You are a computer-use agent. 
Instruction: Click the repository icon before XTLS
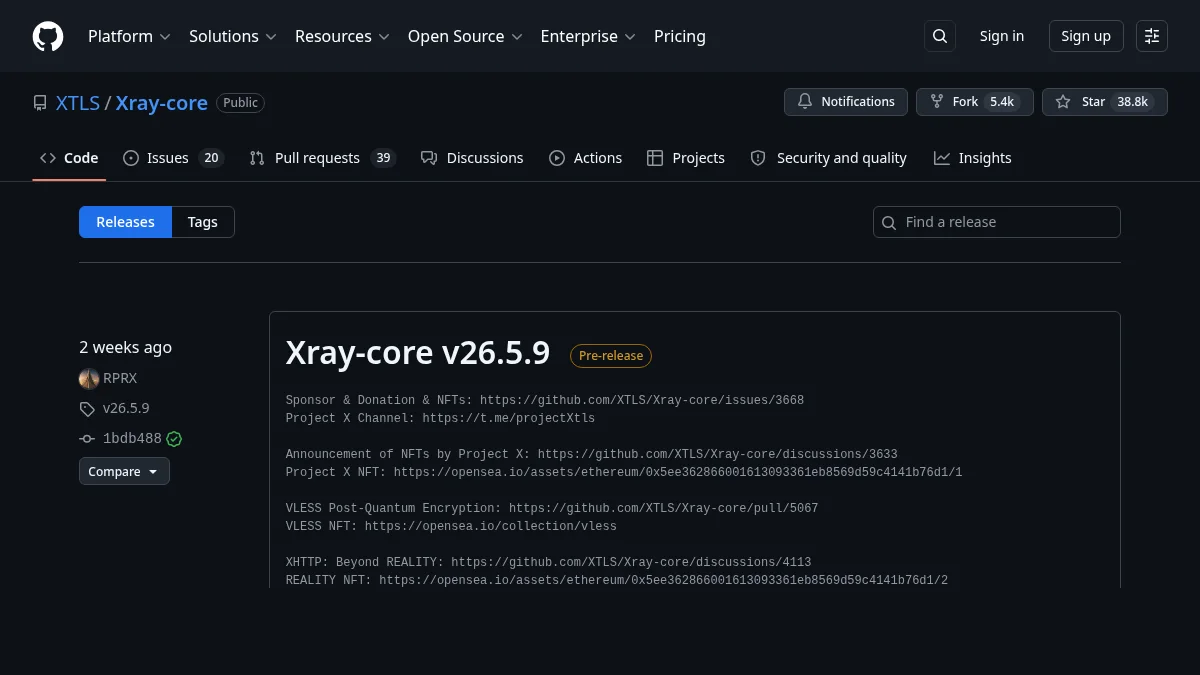pos(40,103)
